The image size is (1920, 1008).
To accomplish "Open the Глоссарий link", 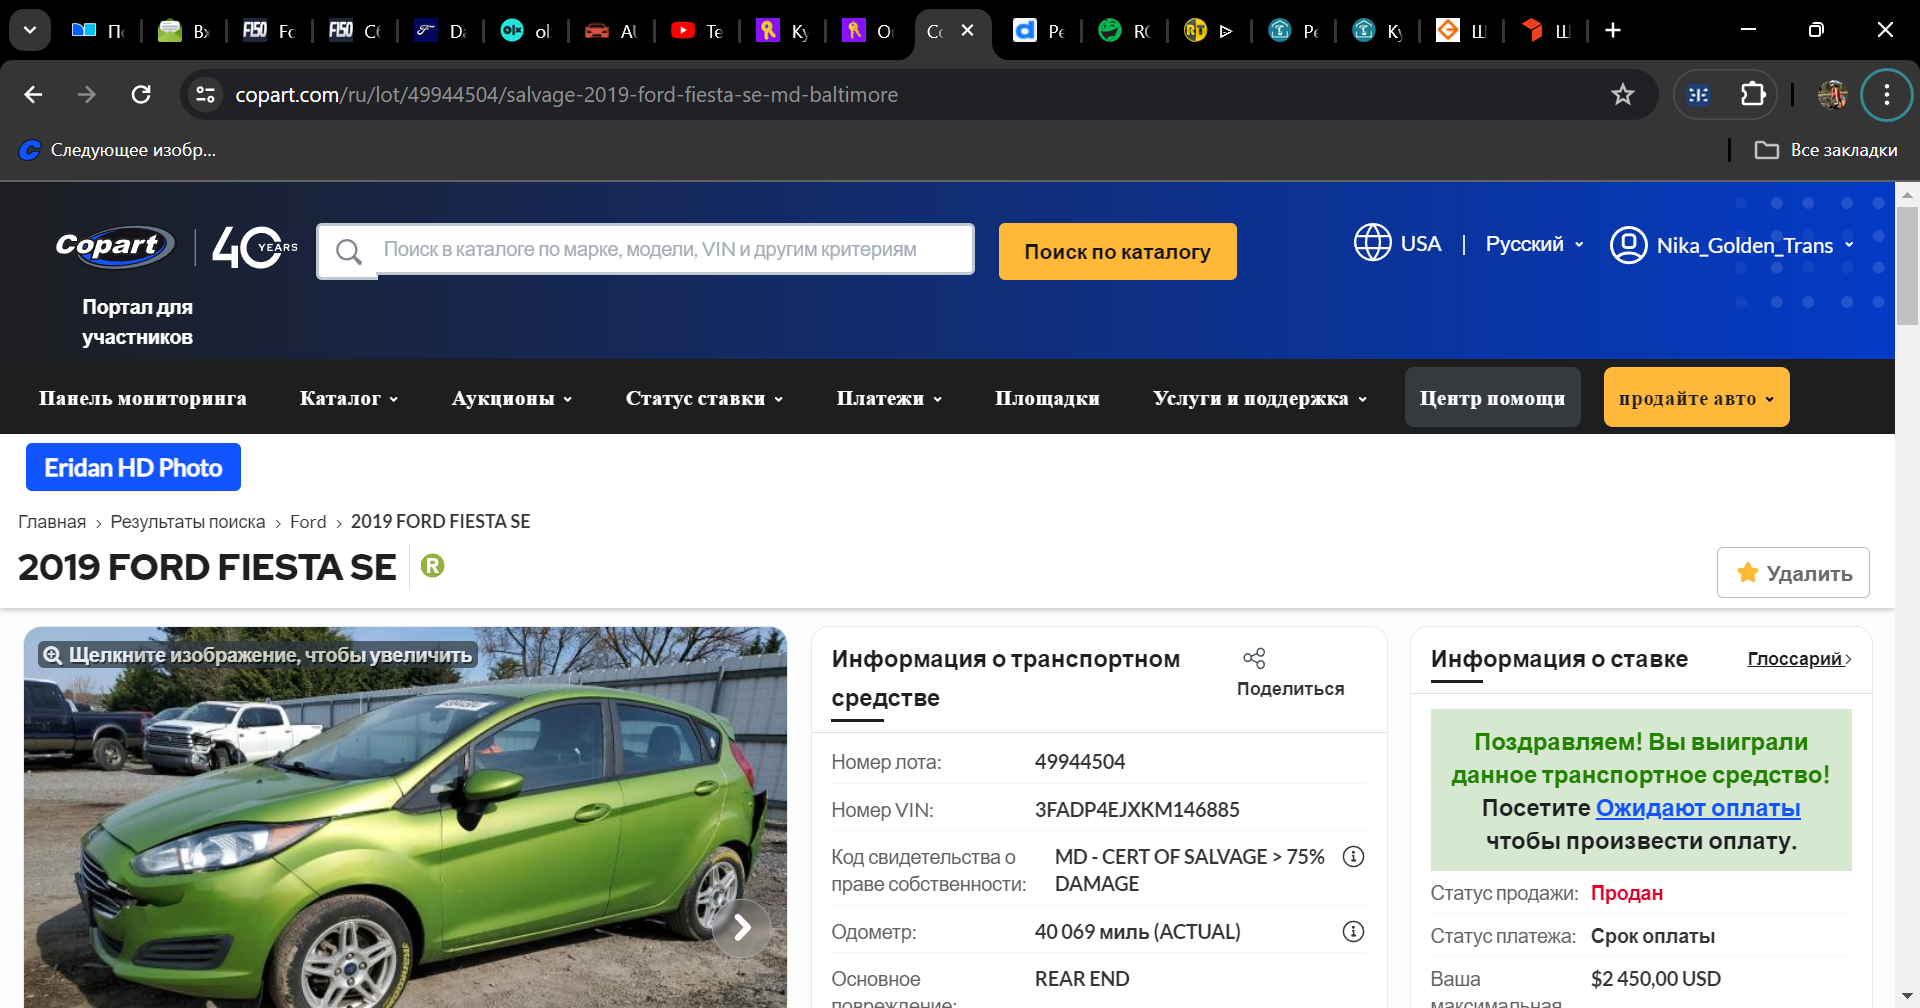I will coord(1799,659).
